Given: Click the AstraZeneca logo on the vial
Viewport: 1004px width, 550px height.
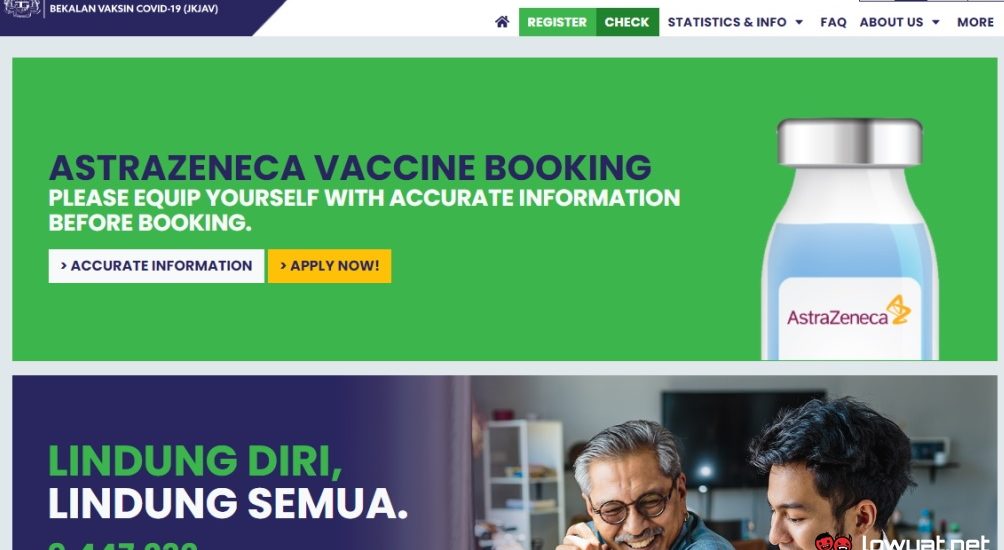Looking at the screenshot, I should tap(848, 311).
